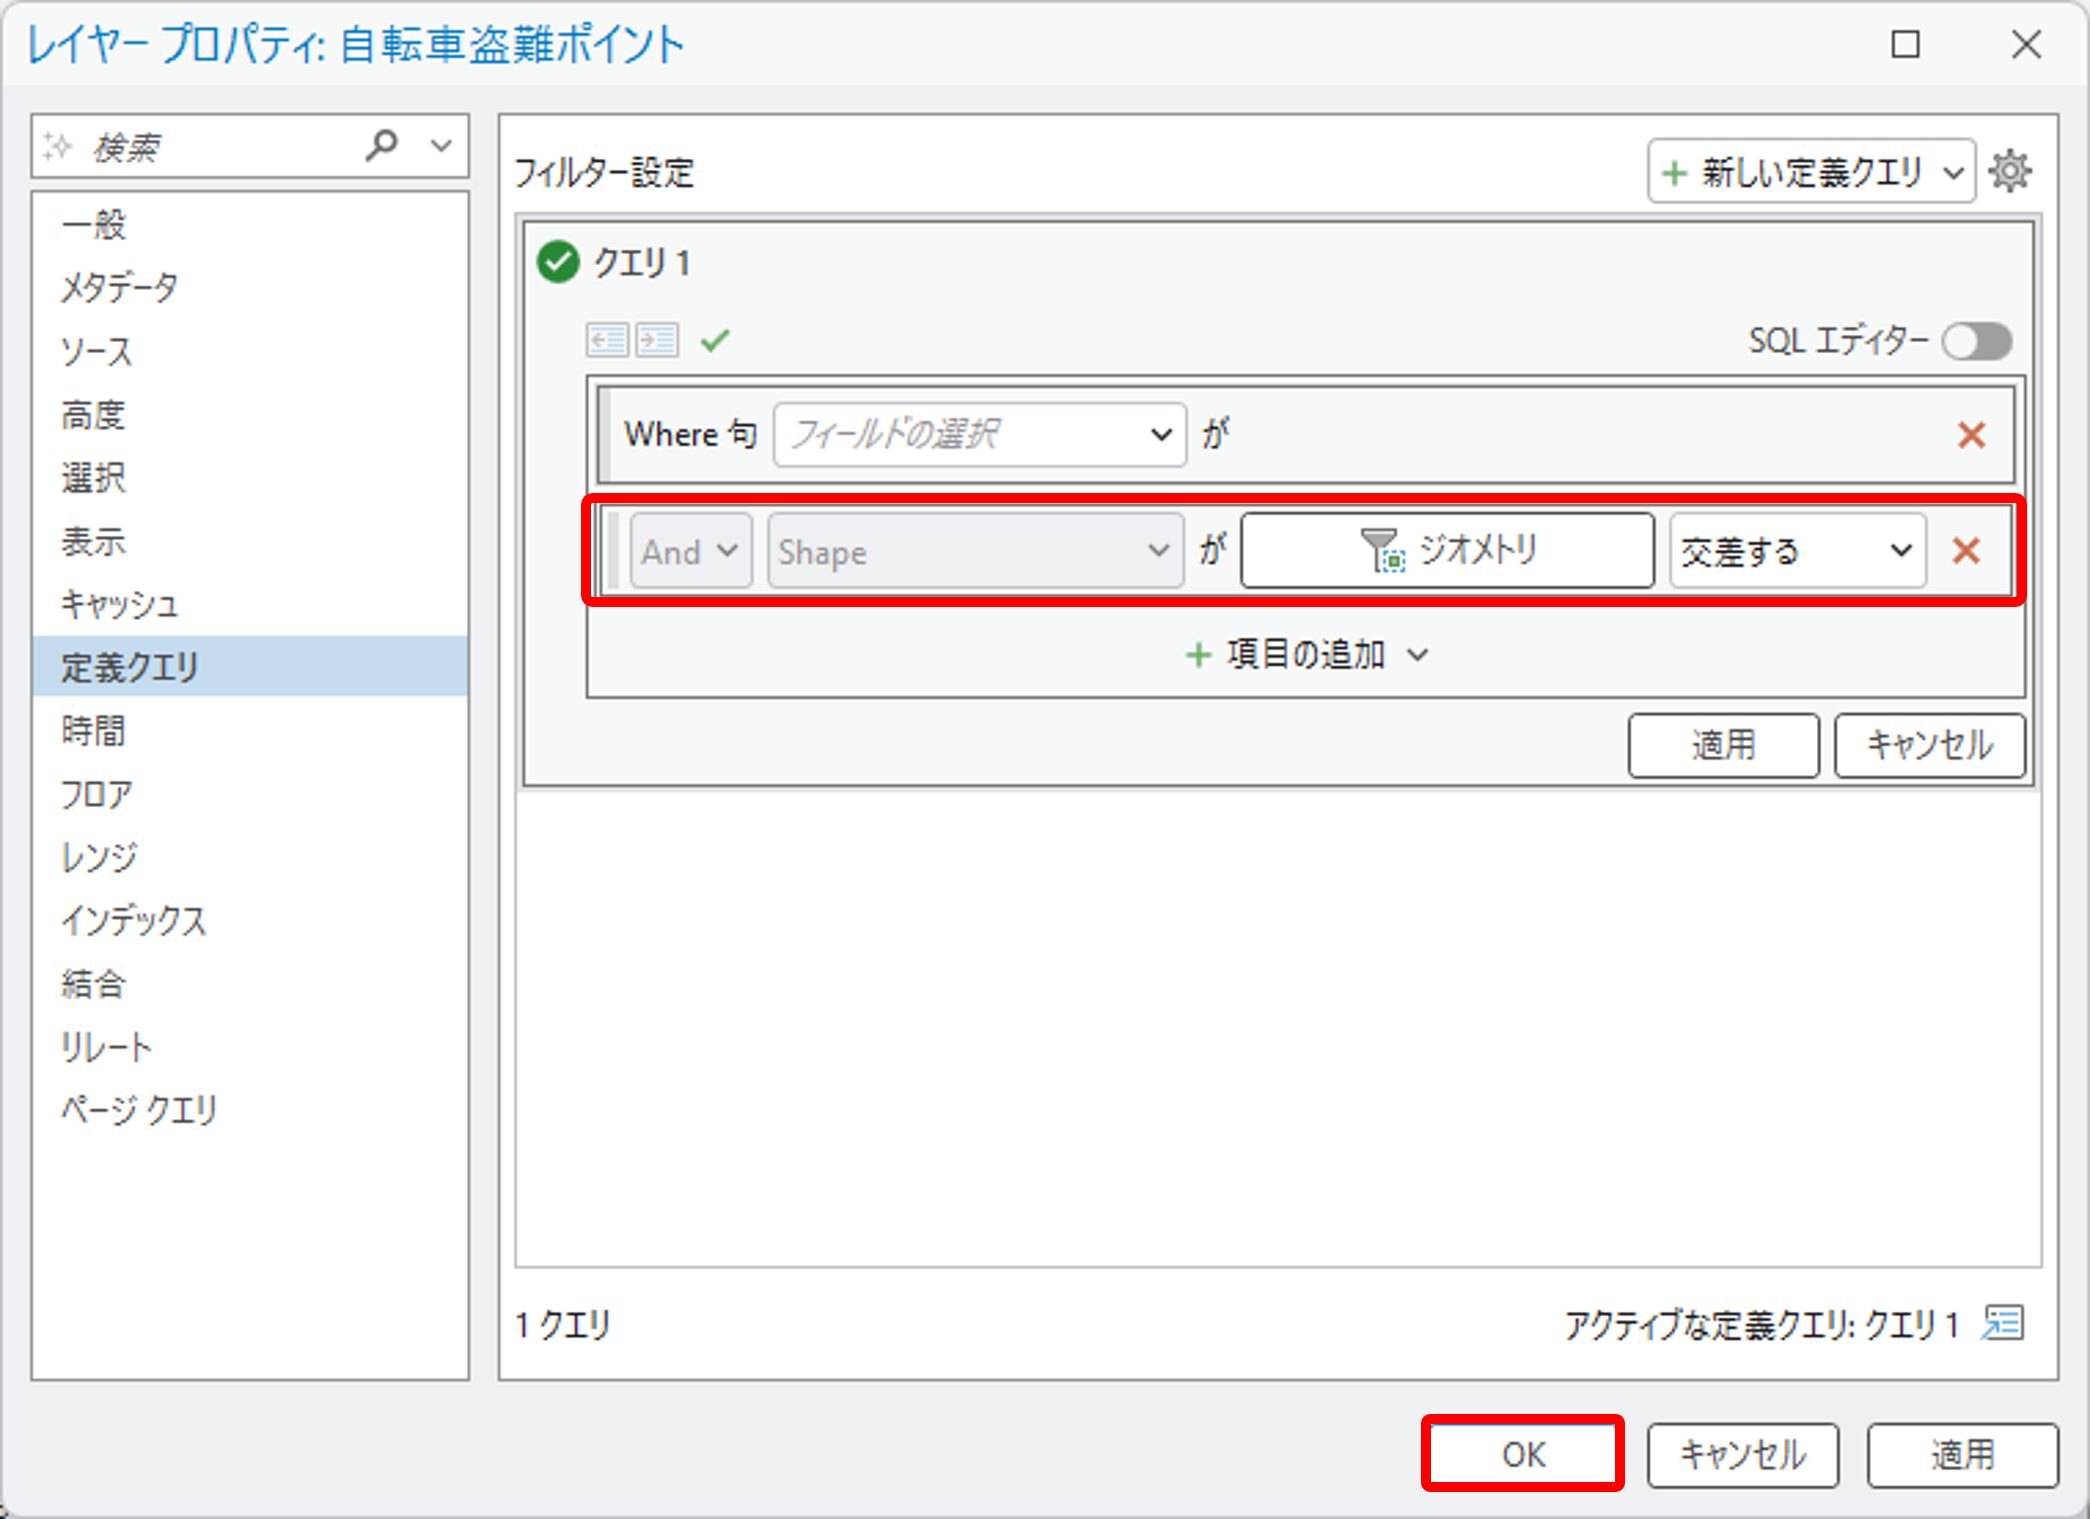2090x1519 pixels.
Task: Open the filter settings gear icon
Action: pos(2010,171)
